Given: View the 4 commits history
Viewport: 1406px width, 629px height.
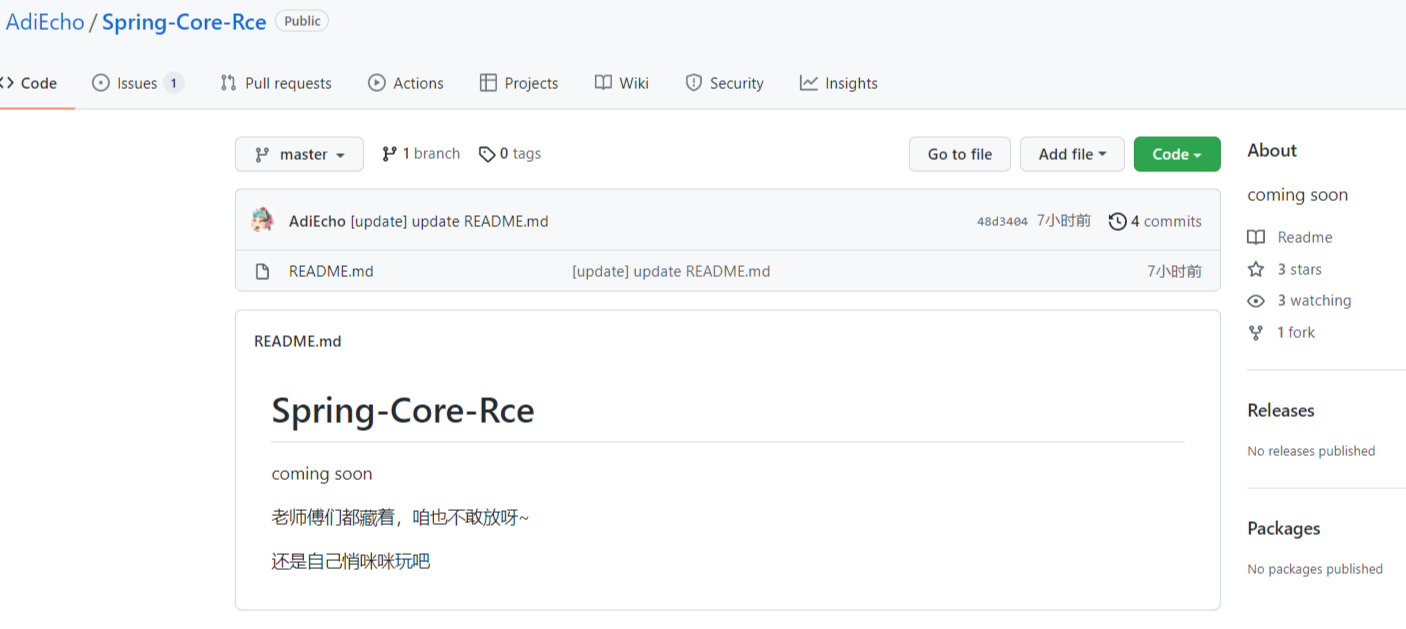Looking at the screenshot, I should (x=1155, y=221).
